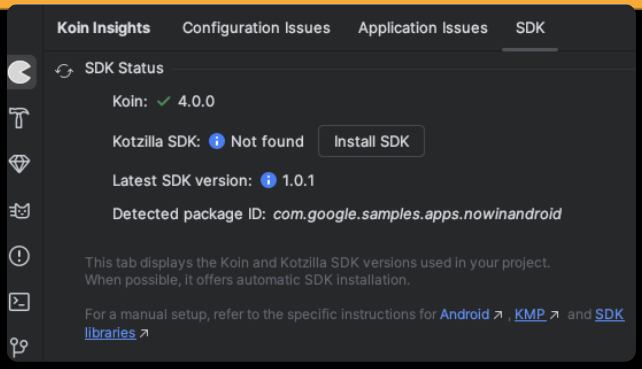Open the Terminal tool window
Viewport: 642px width, 369px height.
coord(19,302)
